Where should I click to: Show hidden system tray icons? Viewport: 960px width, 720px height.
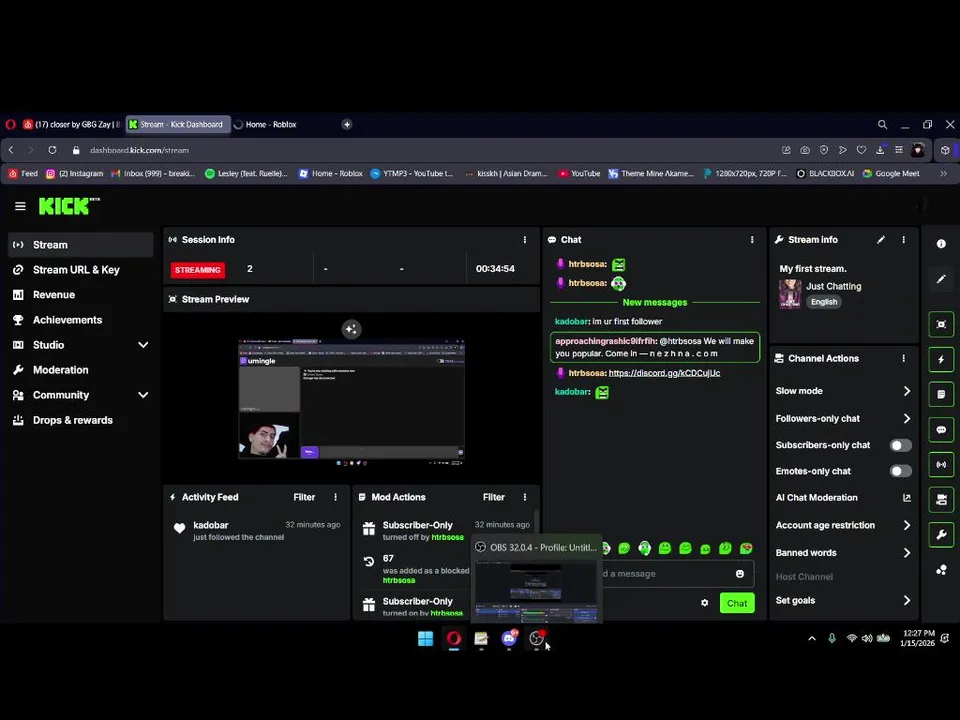point(812,639)
